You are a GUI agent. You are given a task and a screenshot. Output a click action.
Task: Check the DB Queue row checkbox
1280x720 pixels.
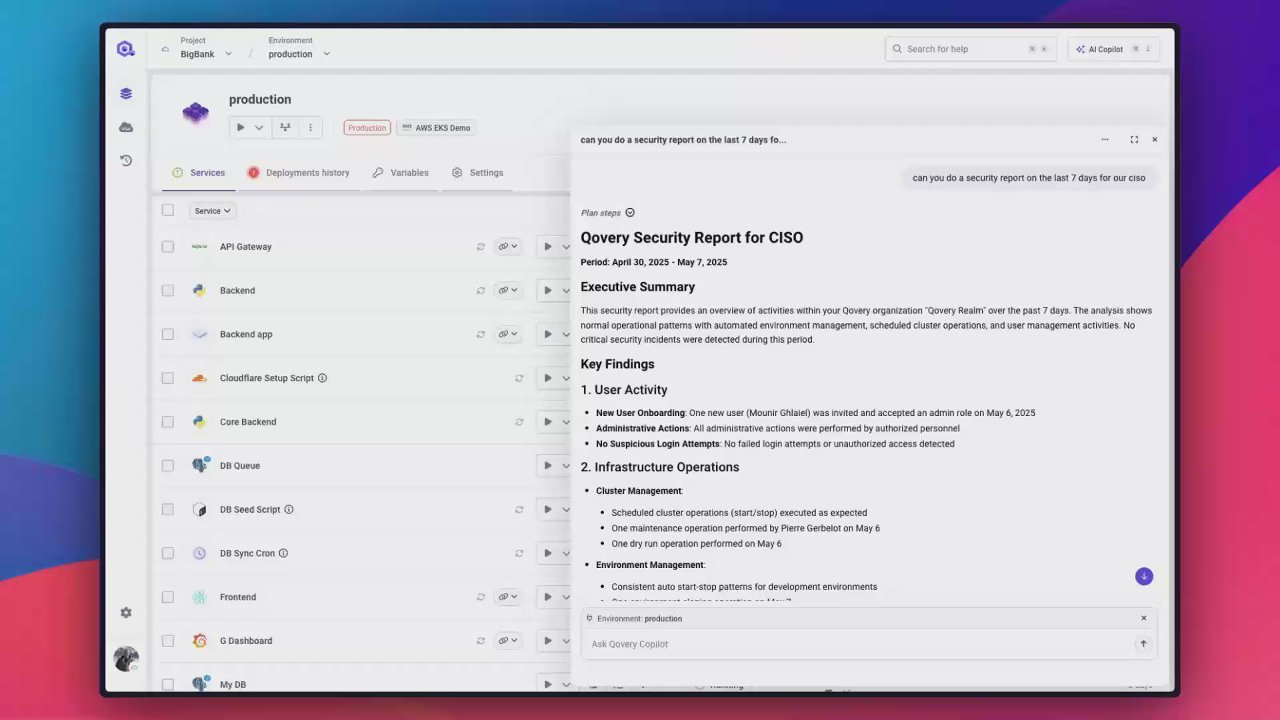click(x=168, y=465)
